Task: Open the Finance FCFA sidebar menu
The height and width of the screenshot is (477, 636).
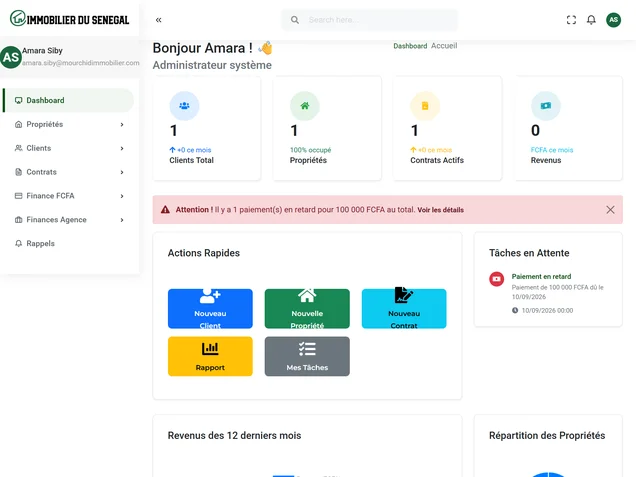Action: point(69,196)
